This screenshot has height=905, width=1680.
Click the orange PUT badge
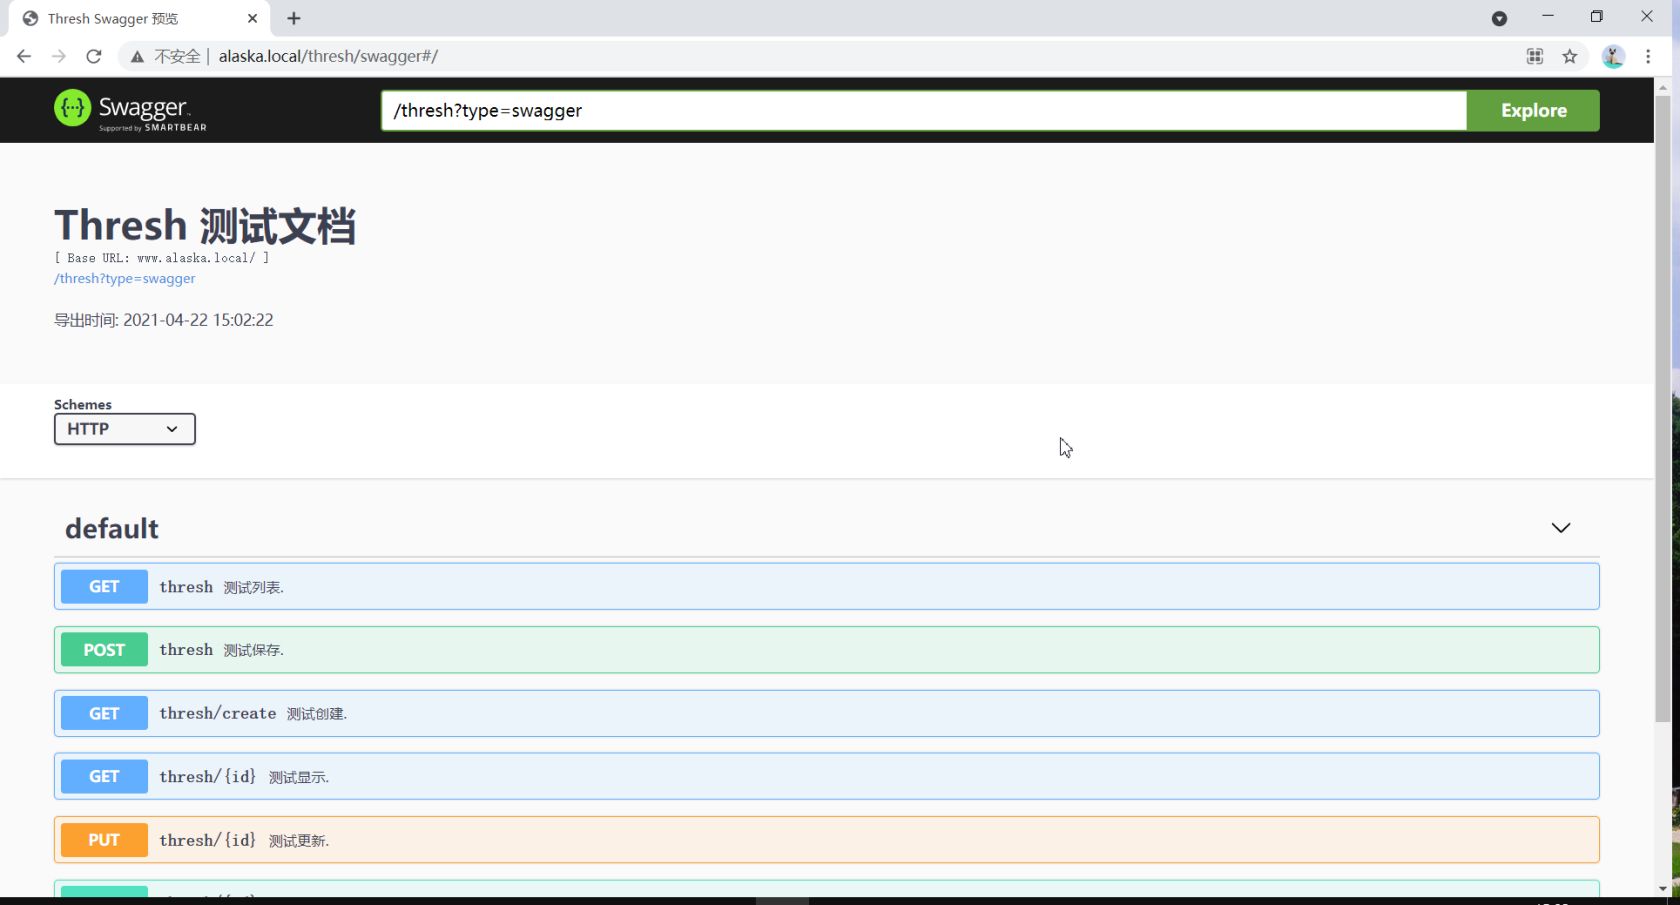[x=104, y=840]
